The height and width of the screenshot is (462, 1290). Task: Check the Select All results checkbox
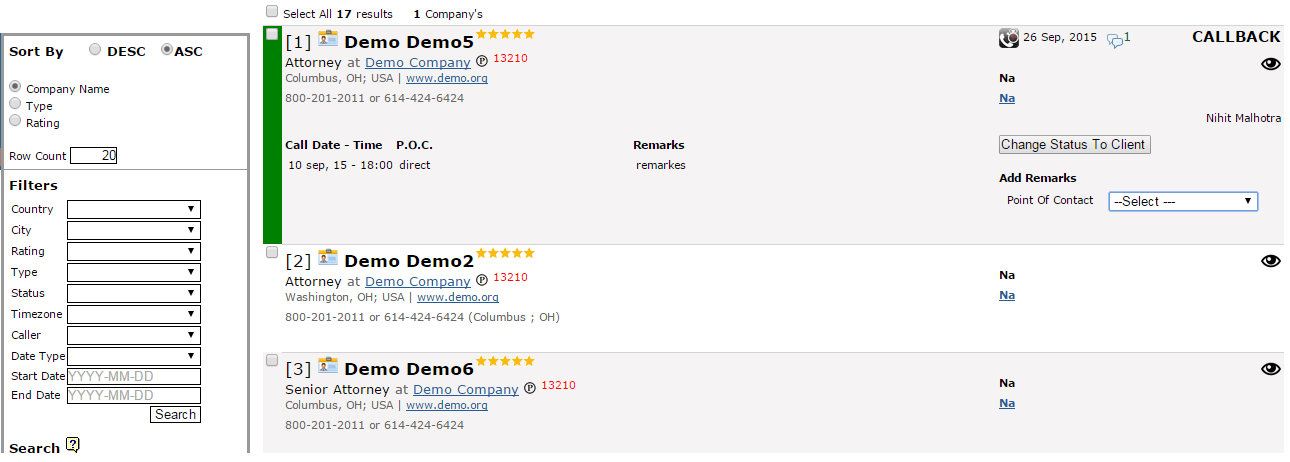point(272,12)
